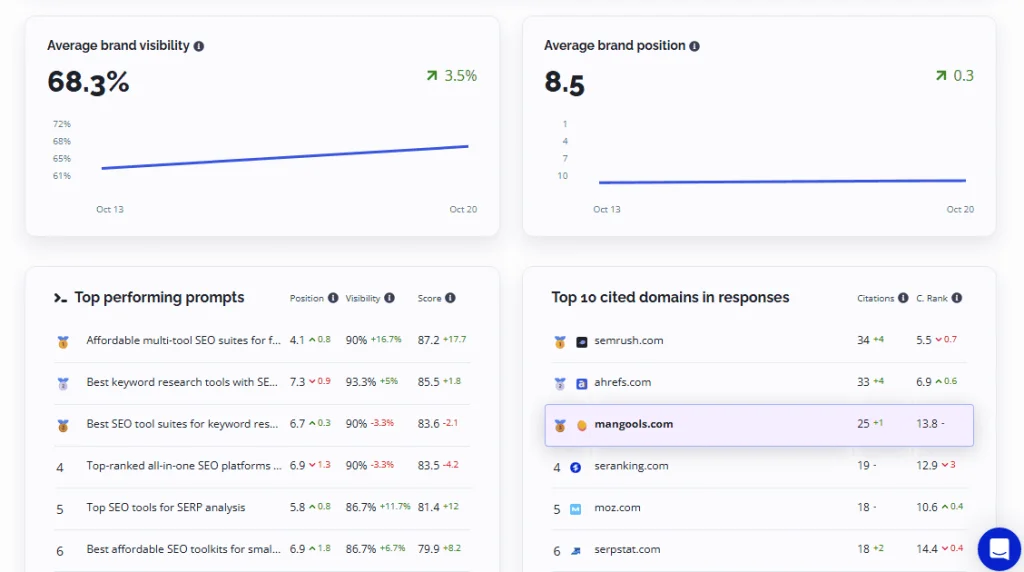The width and height of the screenshot is (1024, 572).
Task: Open prompt 'Best keyword research tools with SE...'
Action: pyautogui.click(x=182, y=382)
